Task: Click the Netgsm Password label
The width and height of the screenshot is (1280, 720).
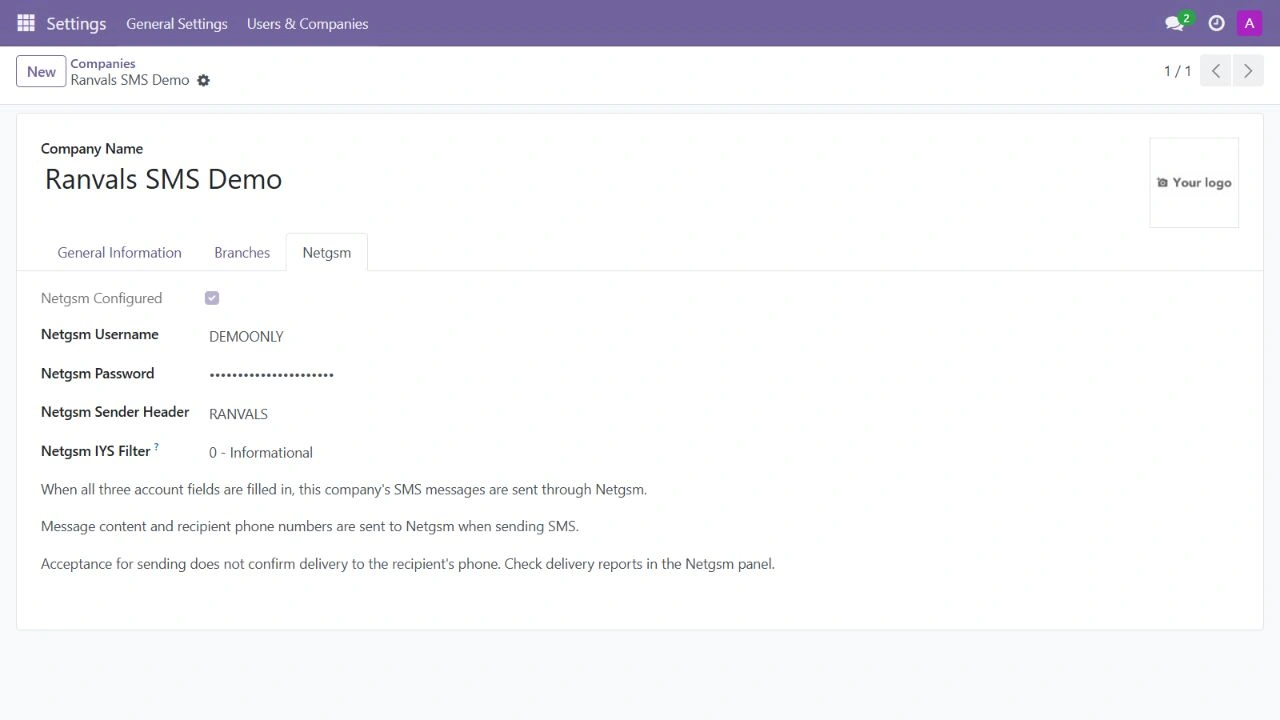Action: click(98, 373)
